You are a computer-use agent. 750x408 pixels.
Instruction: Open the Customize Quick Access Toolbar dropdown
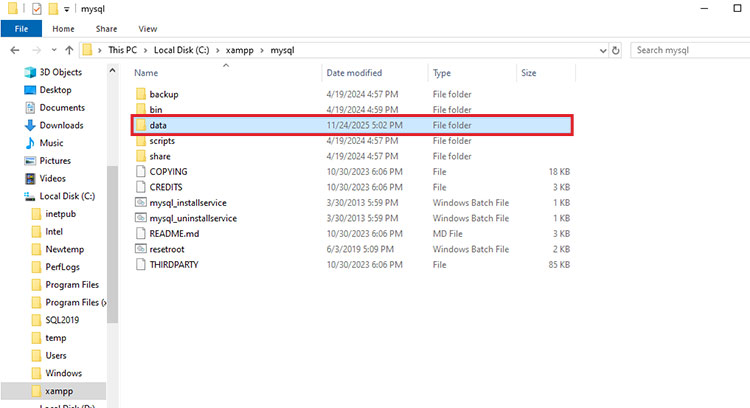coord(66,10)
